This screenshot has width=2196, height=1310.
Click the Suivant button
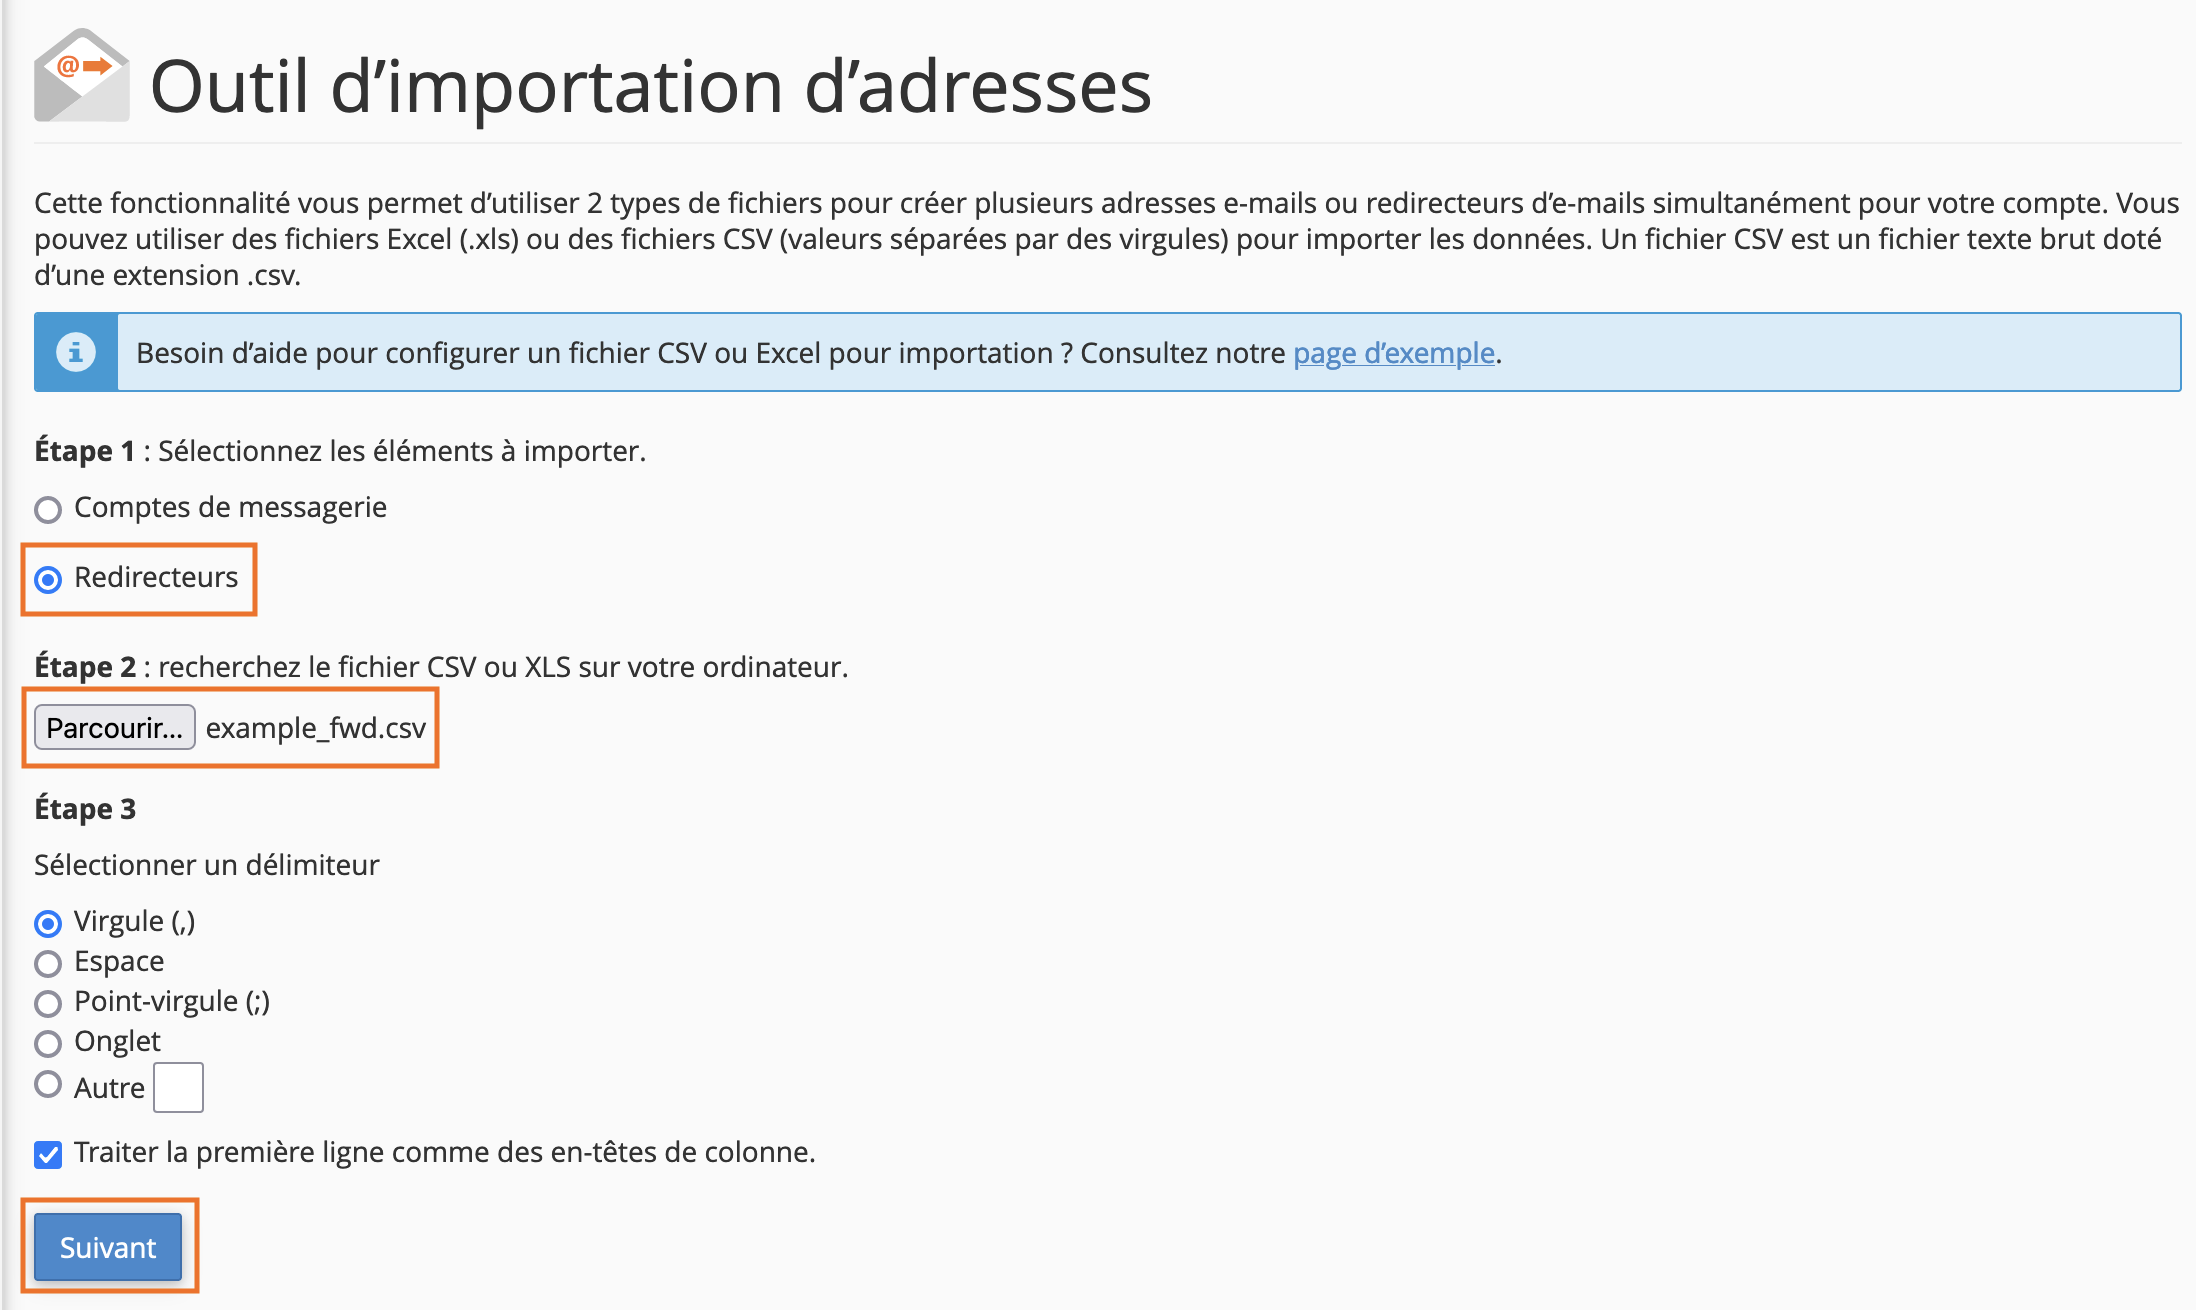coord(108,1247)
